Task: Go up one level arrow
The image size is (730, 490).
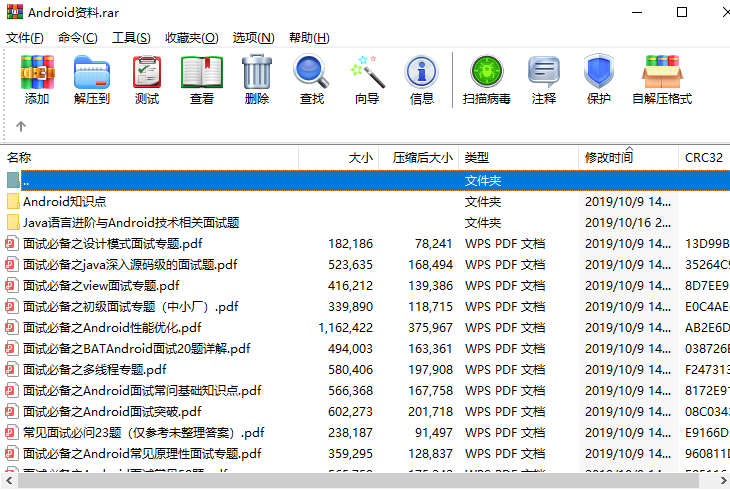Action: (20, 126)
